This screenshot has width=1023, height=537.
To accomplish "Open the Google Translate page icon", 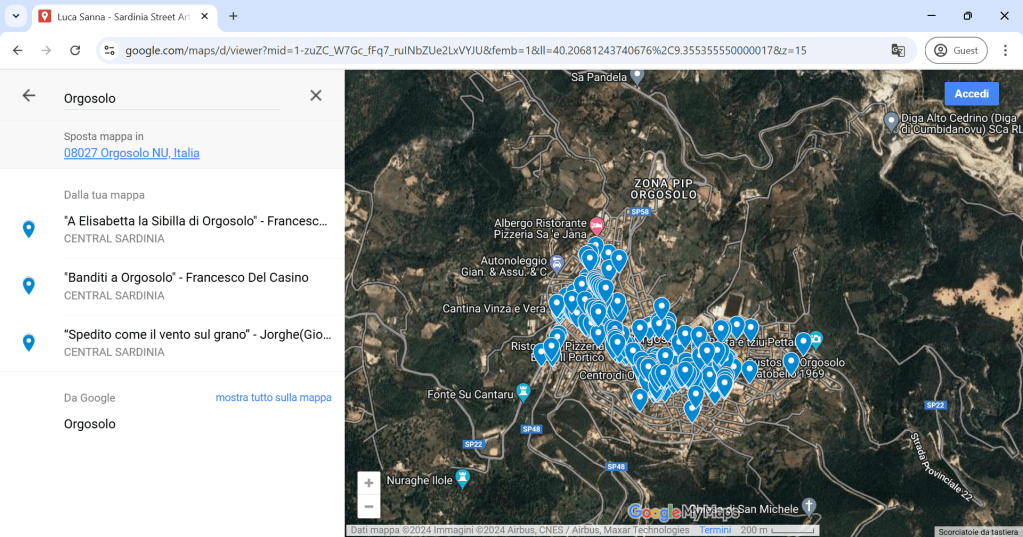I will [x=898, y=50].
